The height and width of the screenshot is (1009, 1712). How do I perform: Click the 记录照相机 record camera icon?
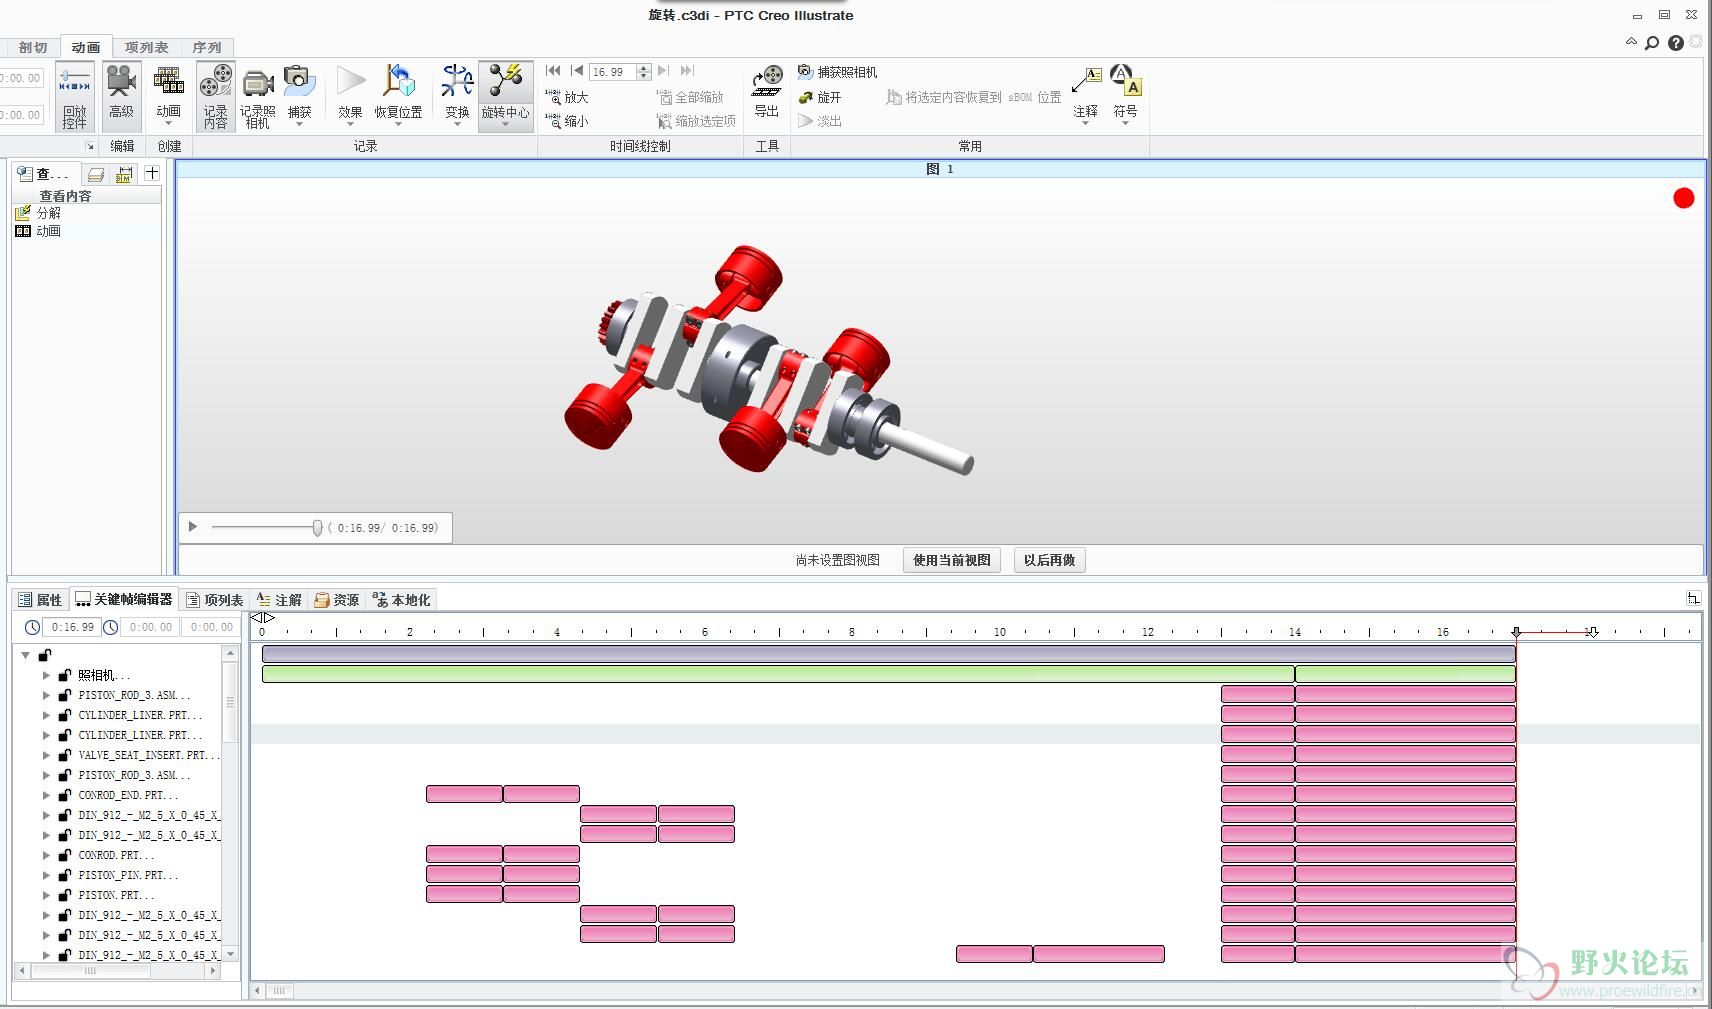(x=257, y=97)
